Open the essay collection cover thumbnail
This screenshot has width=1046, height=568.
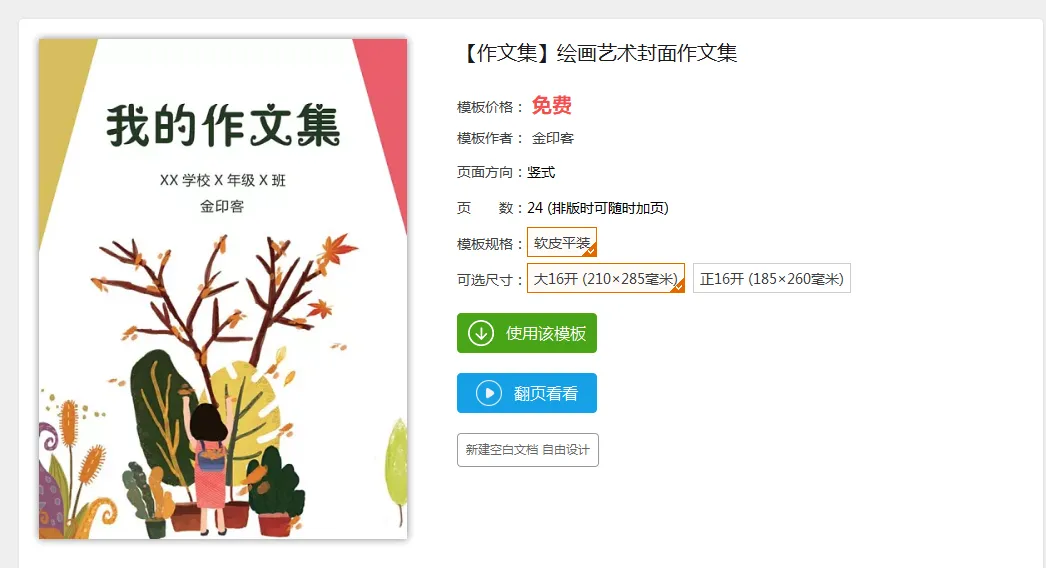(x=223, y=288)
